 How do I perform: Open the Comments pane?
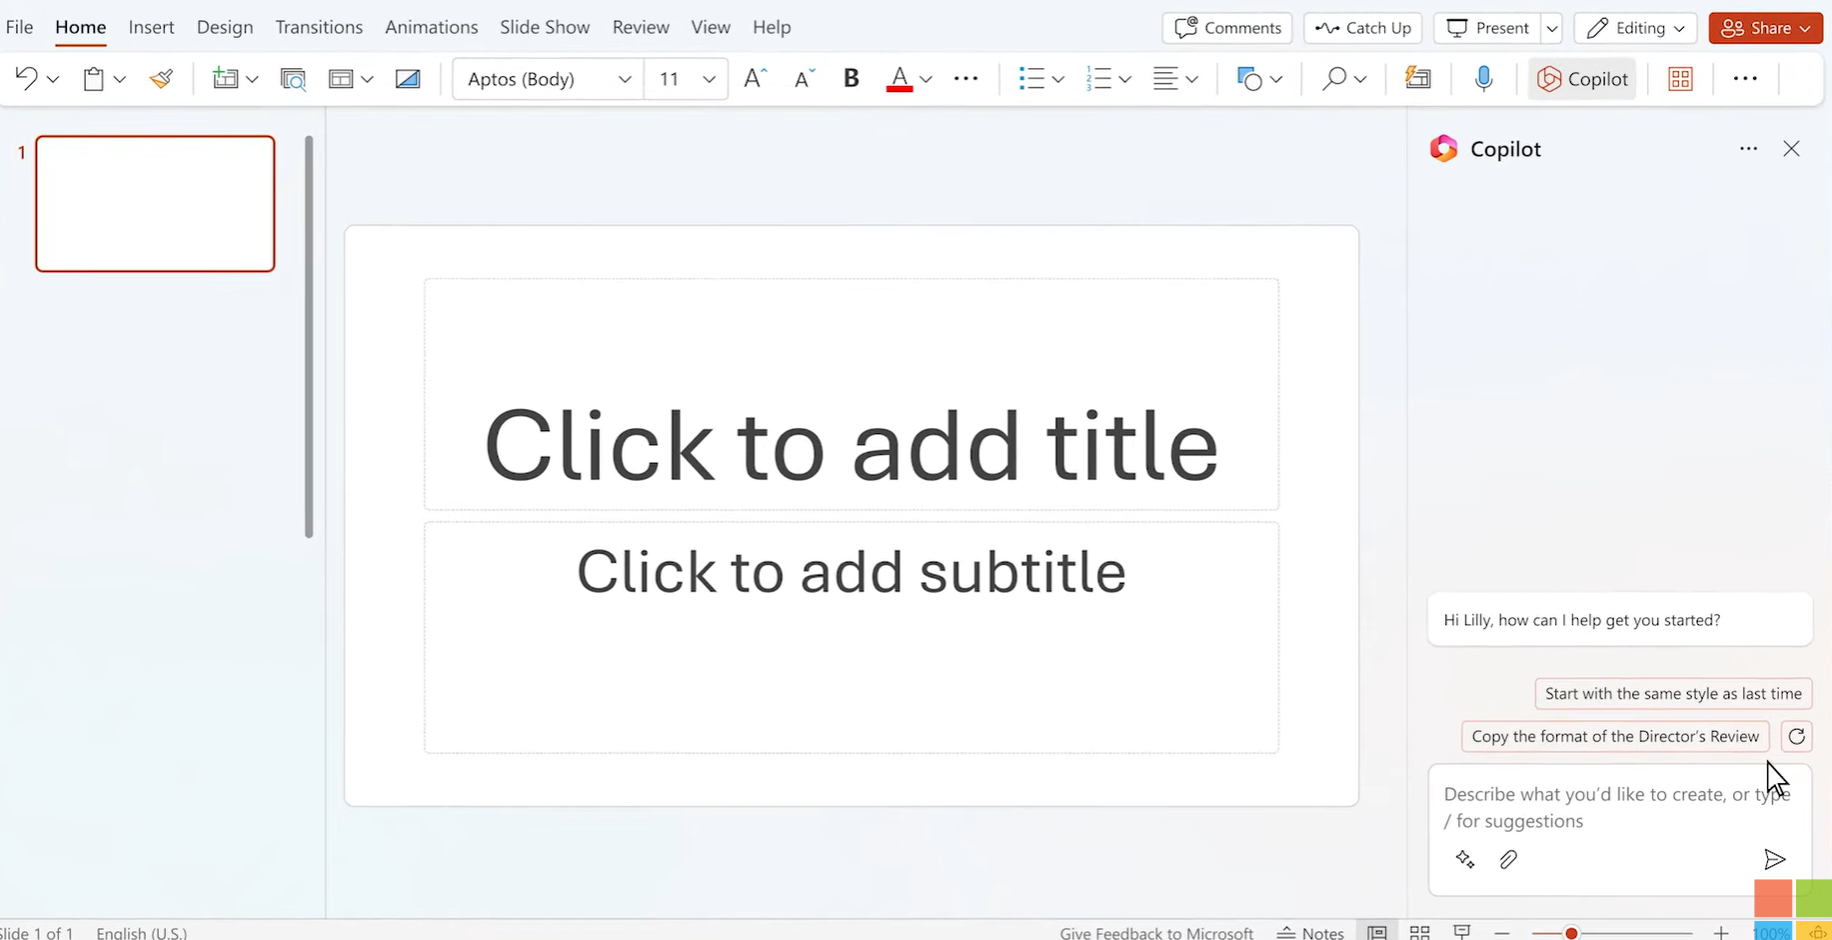1227,28
